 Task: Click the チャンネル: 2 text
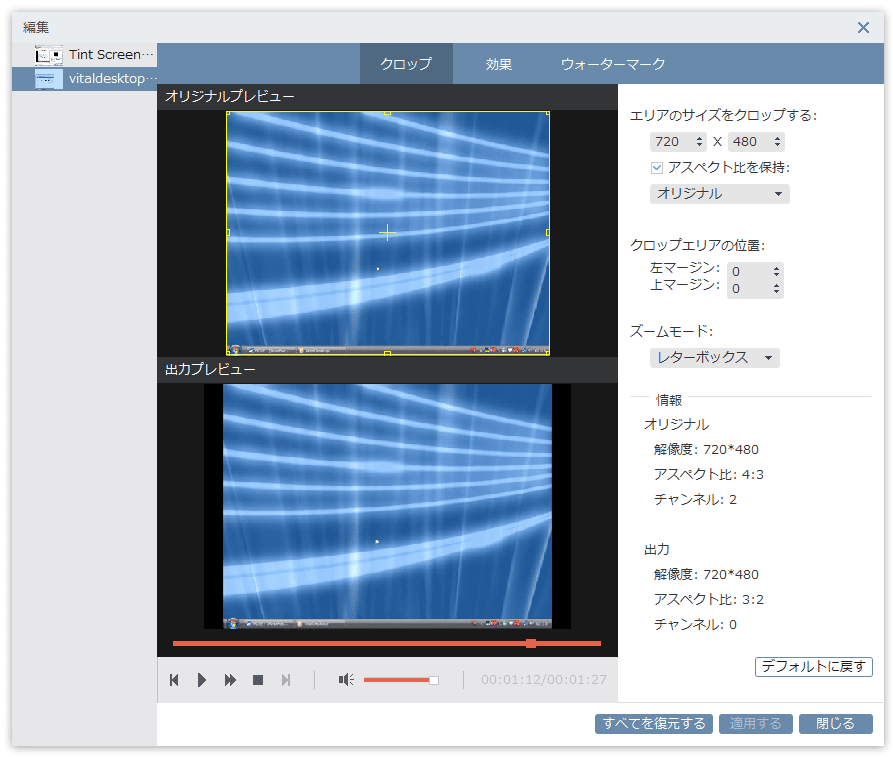click(695, 500)
